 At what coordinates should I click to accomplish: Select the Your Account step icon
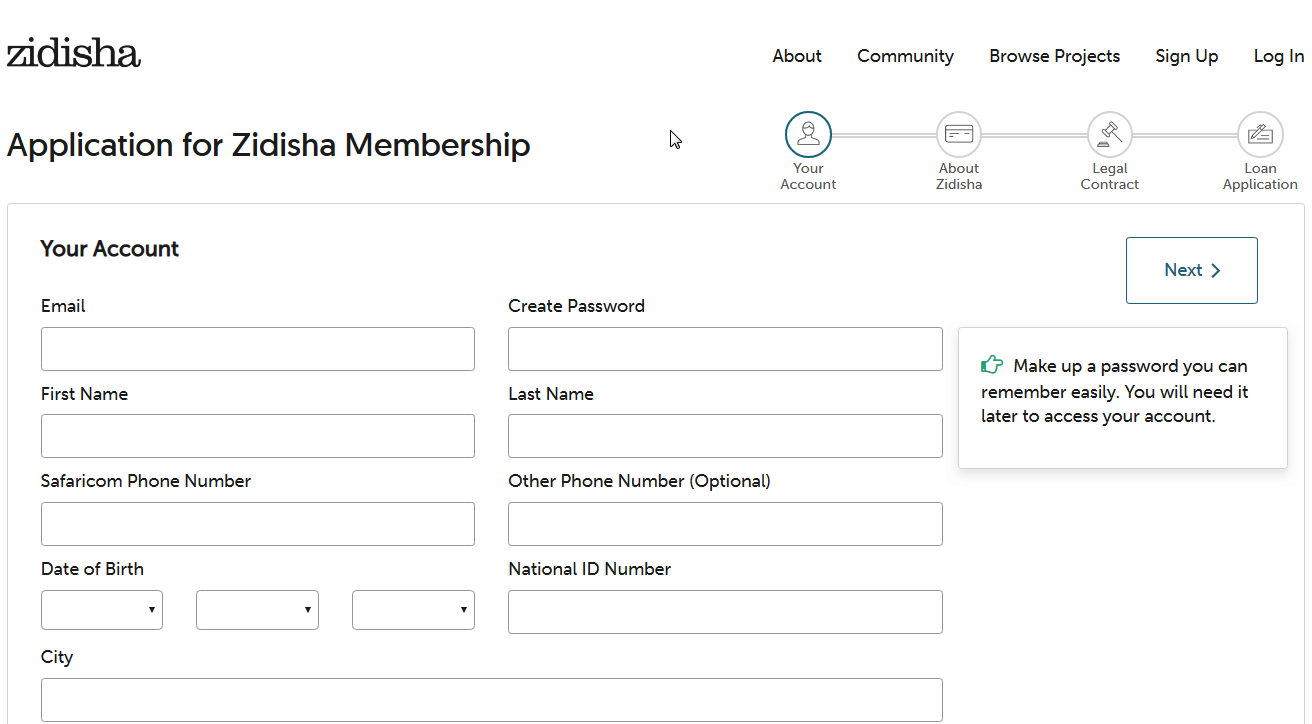tap(808, 135)
